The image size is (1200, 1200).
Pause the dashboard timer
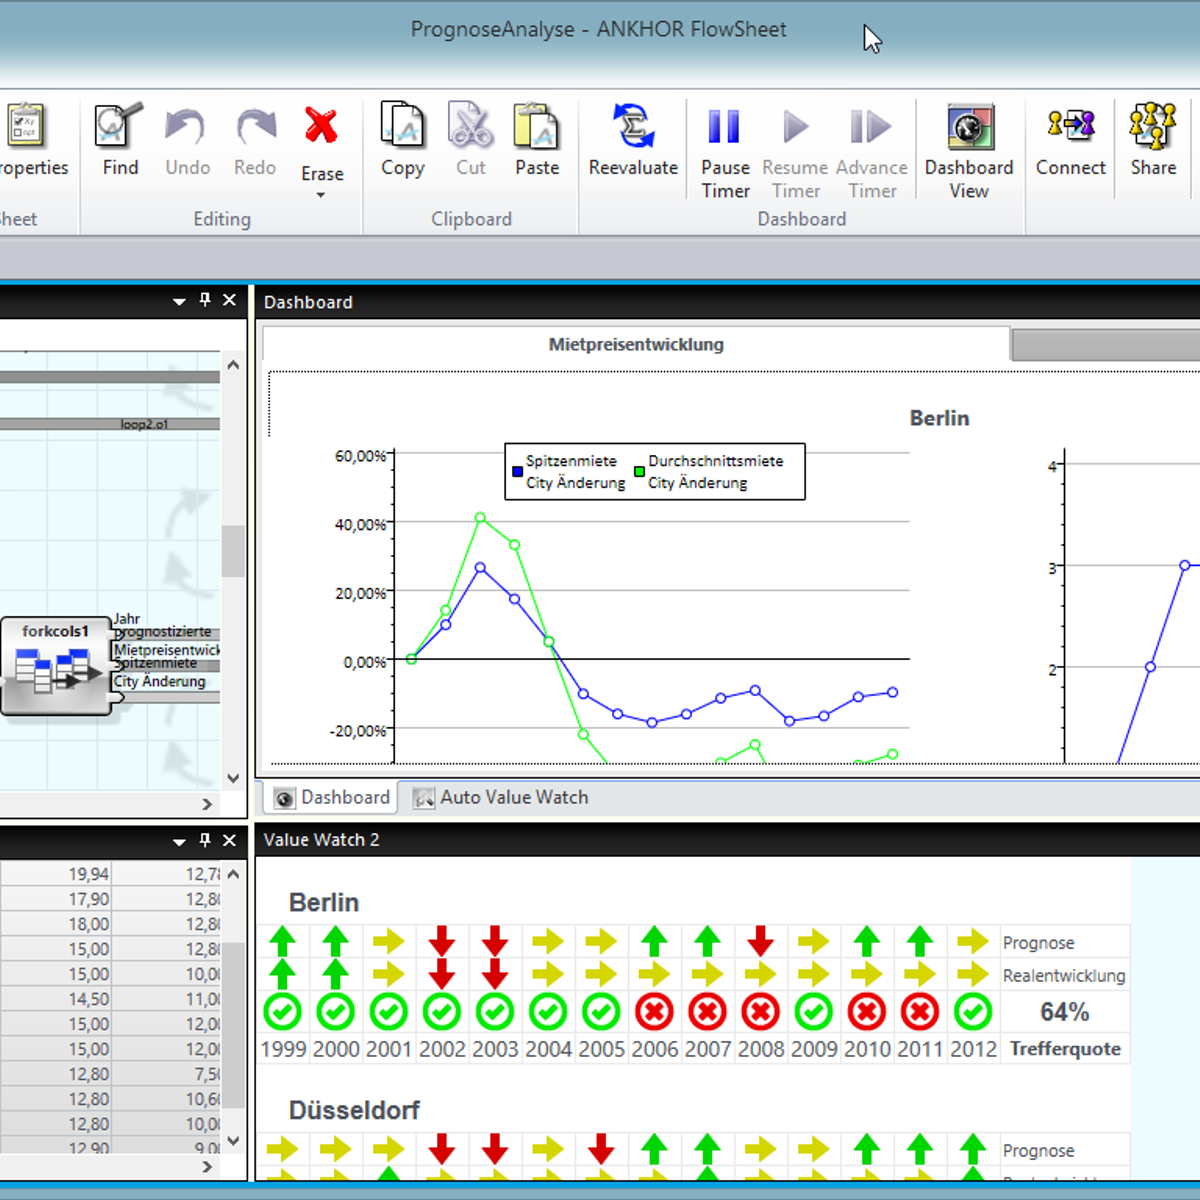click(725, 150)
